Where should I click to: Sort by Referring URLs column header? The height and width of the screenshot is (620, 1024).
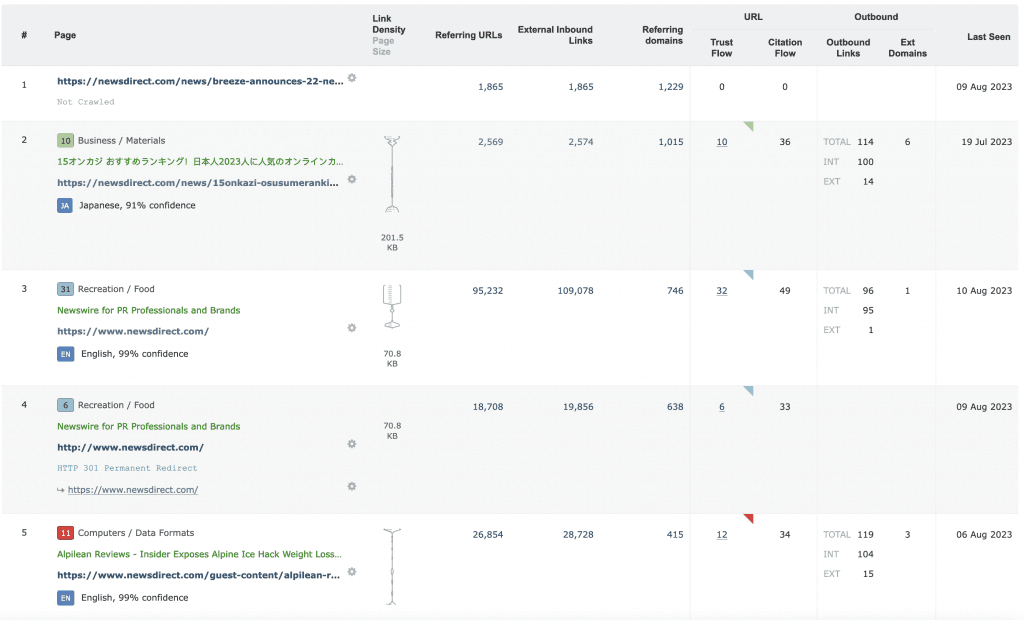tap(468, 35)
